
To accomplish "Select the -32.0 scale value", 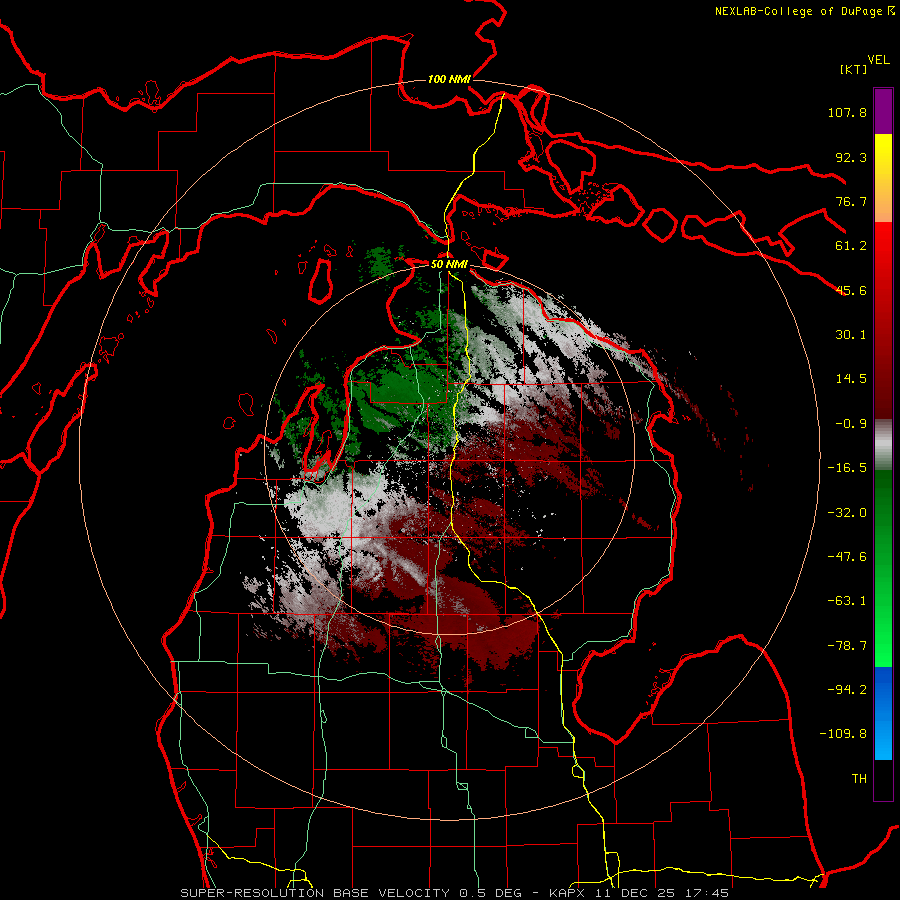I will coord(847,513).
